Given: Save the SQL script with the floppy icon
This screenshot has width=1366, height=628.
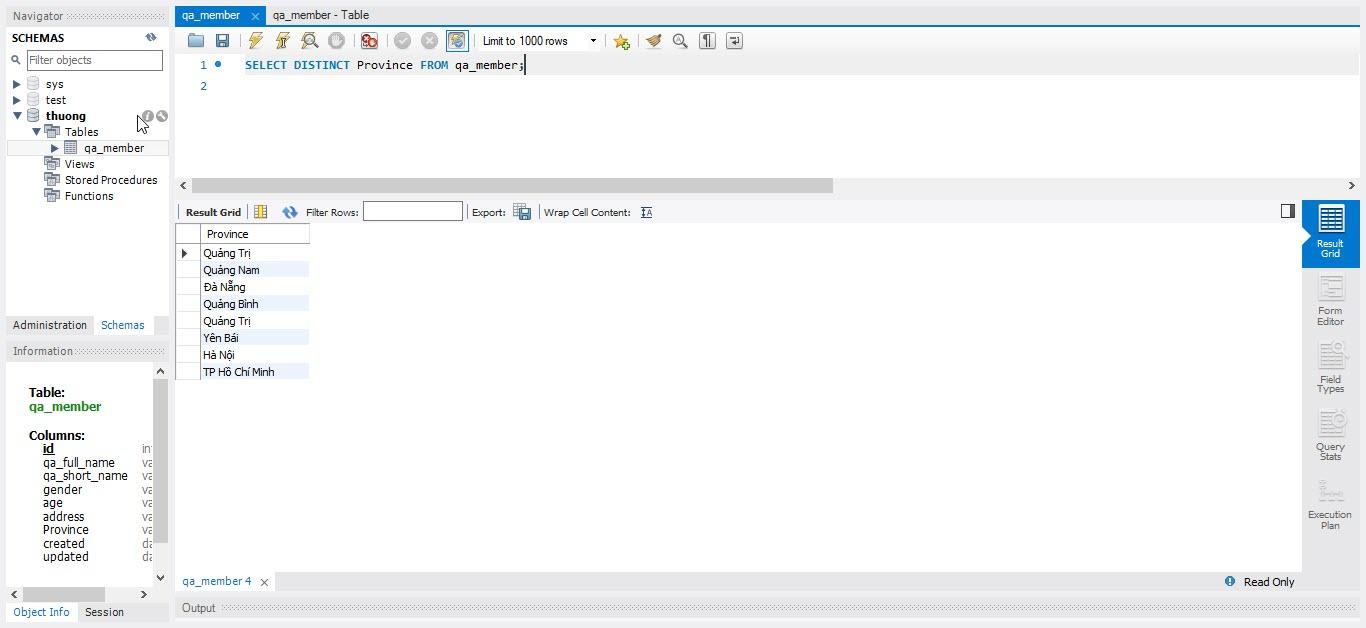Looking at the screenshot, I should 223,41.
